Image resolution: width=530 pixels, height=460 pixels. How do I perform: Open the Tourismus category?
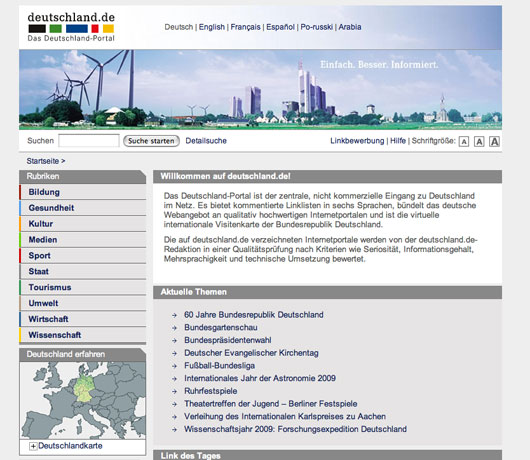[x=83, y=287]
